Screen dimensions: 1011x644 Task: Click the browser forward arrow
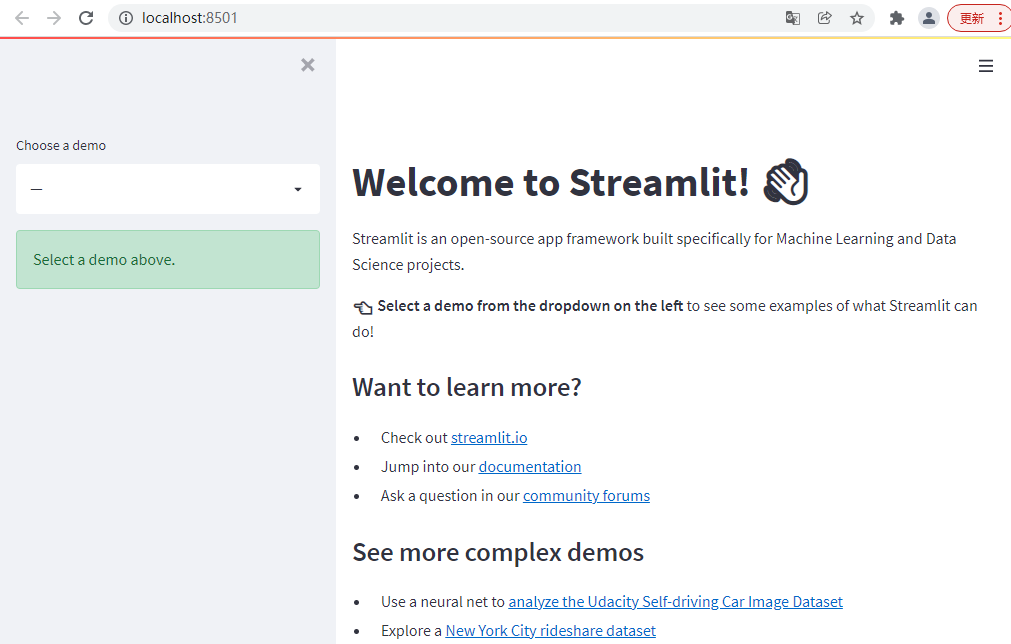54,18
